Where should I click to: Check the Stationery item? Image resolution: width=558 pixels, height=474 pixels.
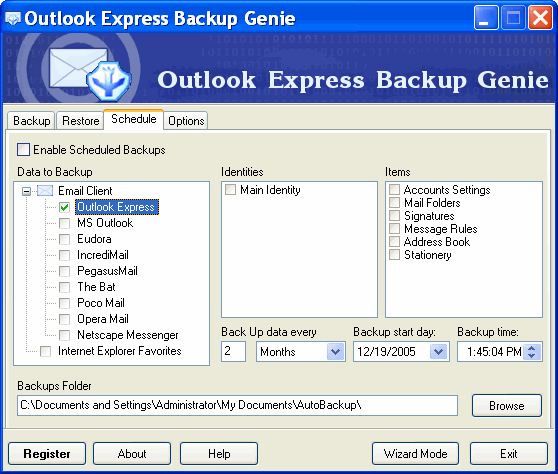[394, 255]
